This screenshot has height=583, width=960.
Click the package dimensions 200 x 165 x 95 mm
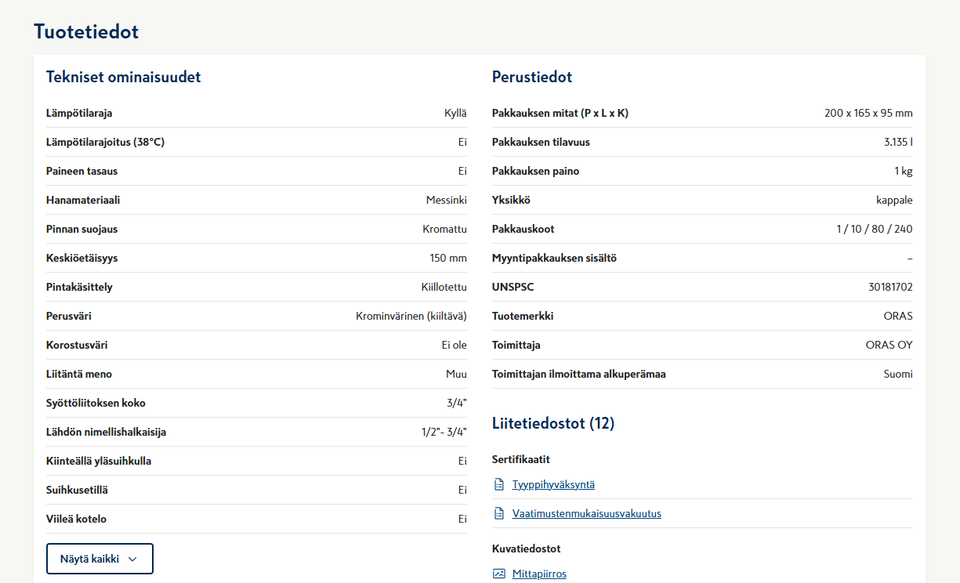tap(868, 113)
